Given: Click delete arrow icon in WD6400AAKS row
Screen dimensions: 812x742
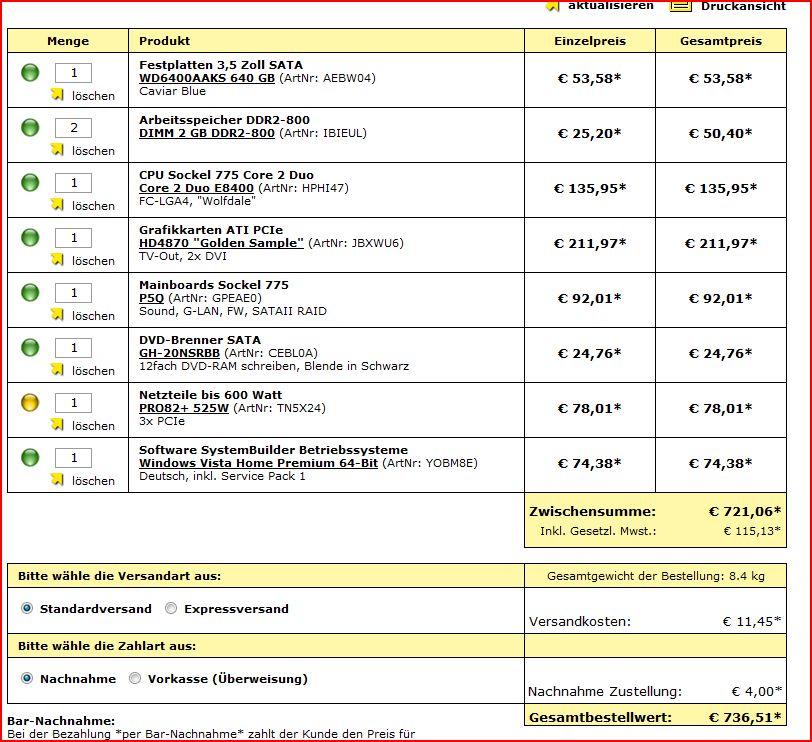Looking at the screenshot, I should (x=57, y=95).
